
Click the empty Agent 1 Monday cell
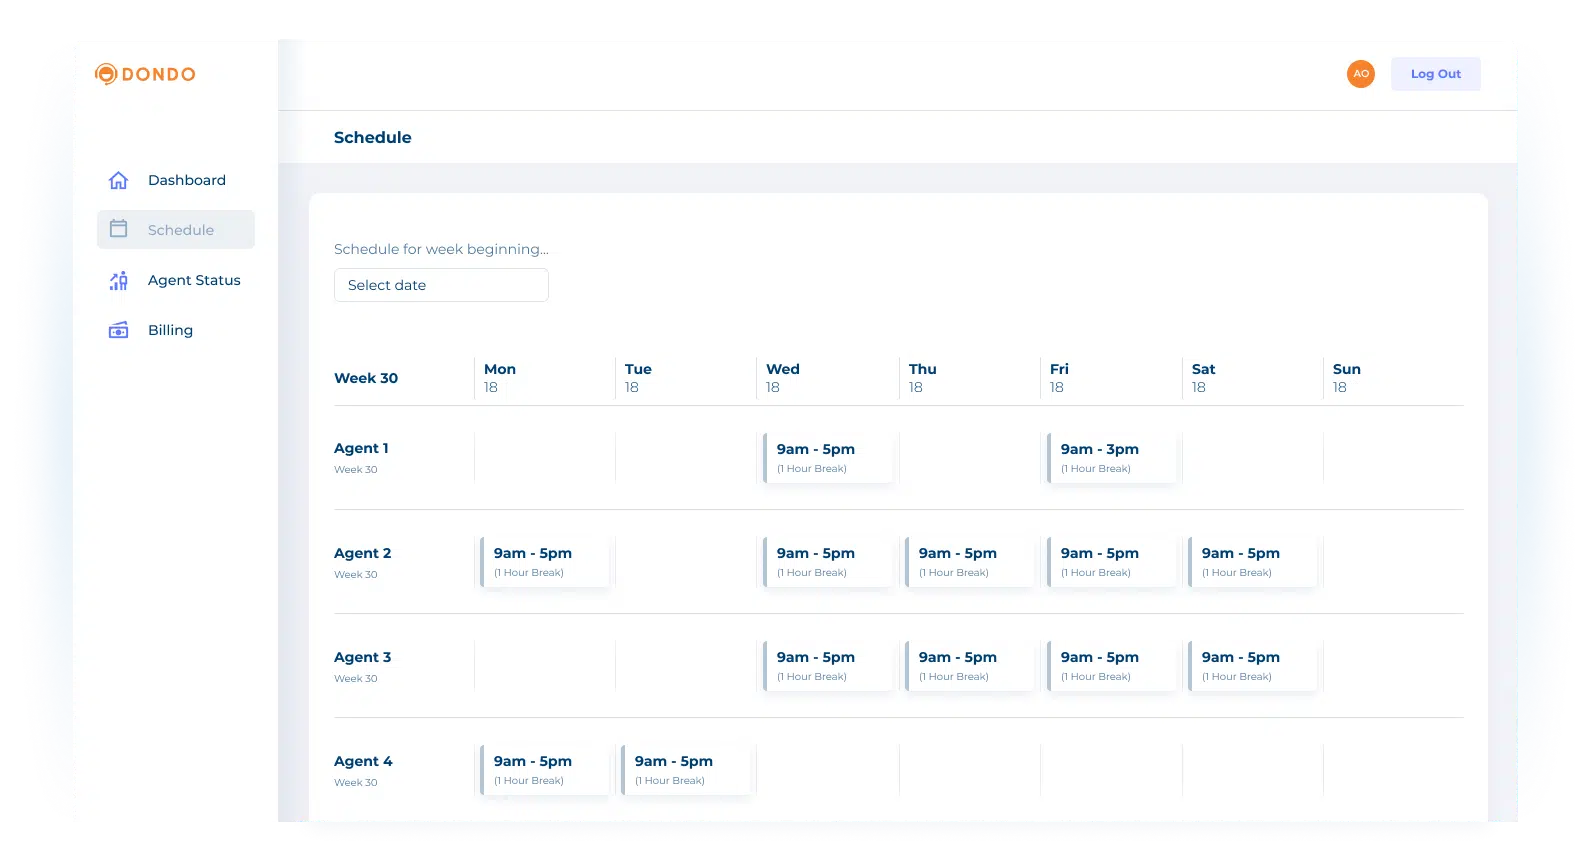(x=545, y=458)
